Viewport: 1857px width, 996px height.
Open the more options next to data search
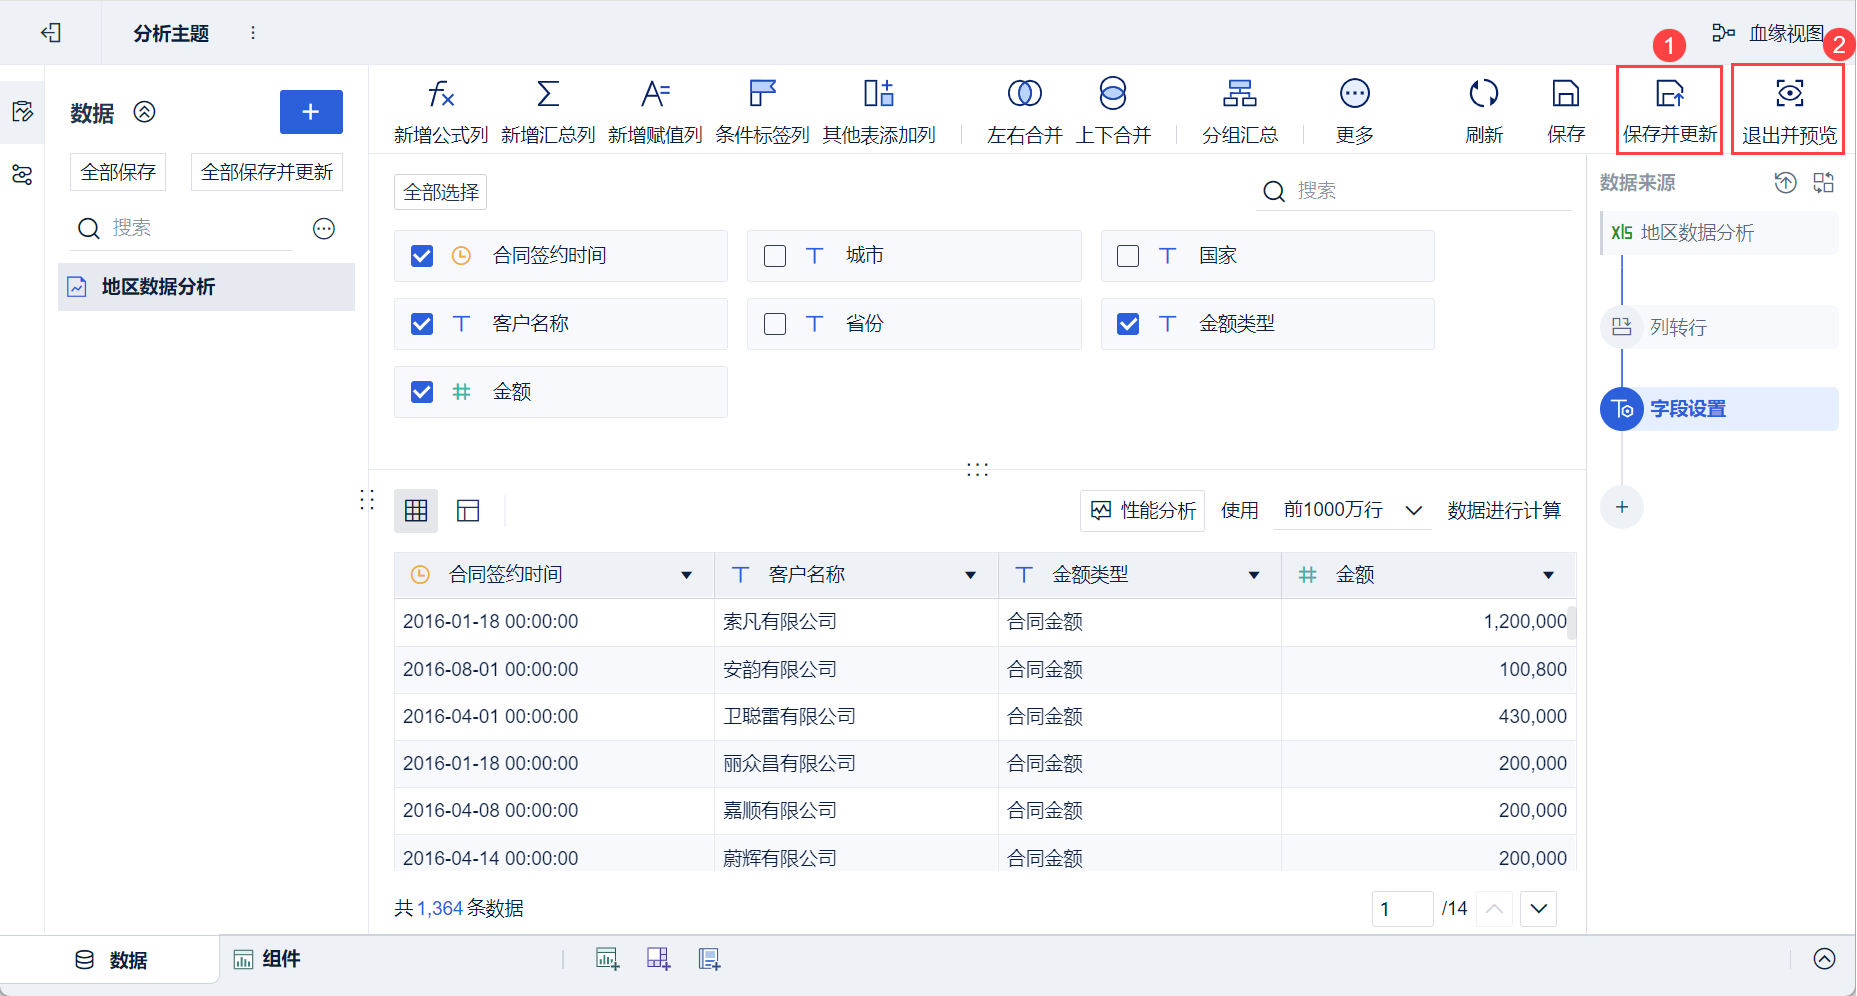coord(324,229)
